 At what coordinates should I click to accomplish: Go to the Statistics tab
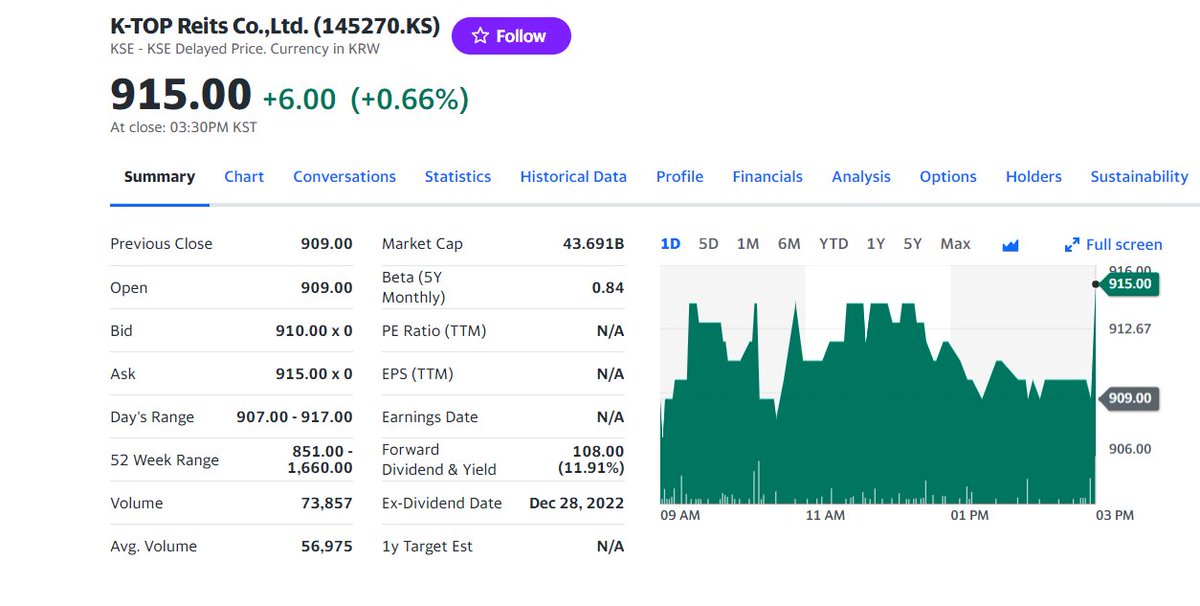[458, 177]
